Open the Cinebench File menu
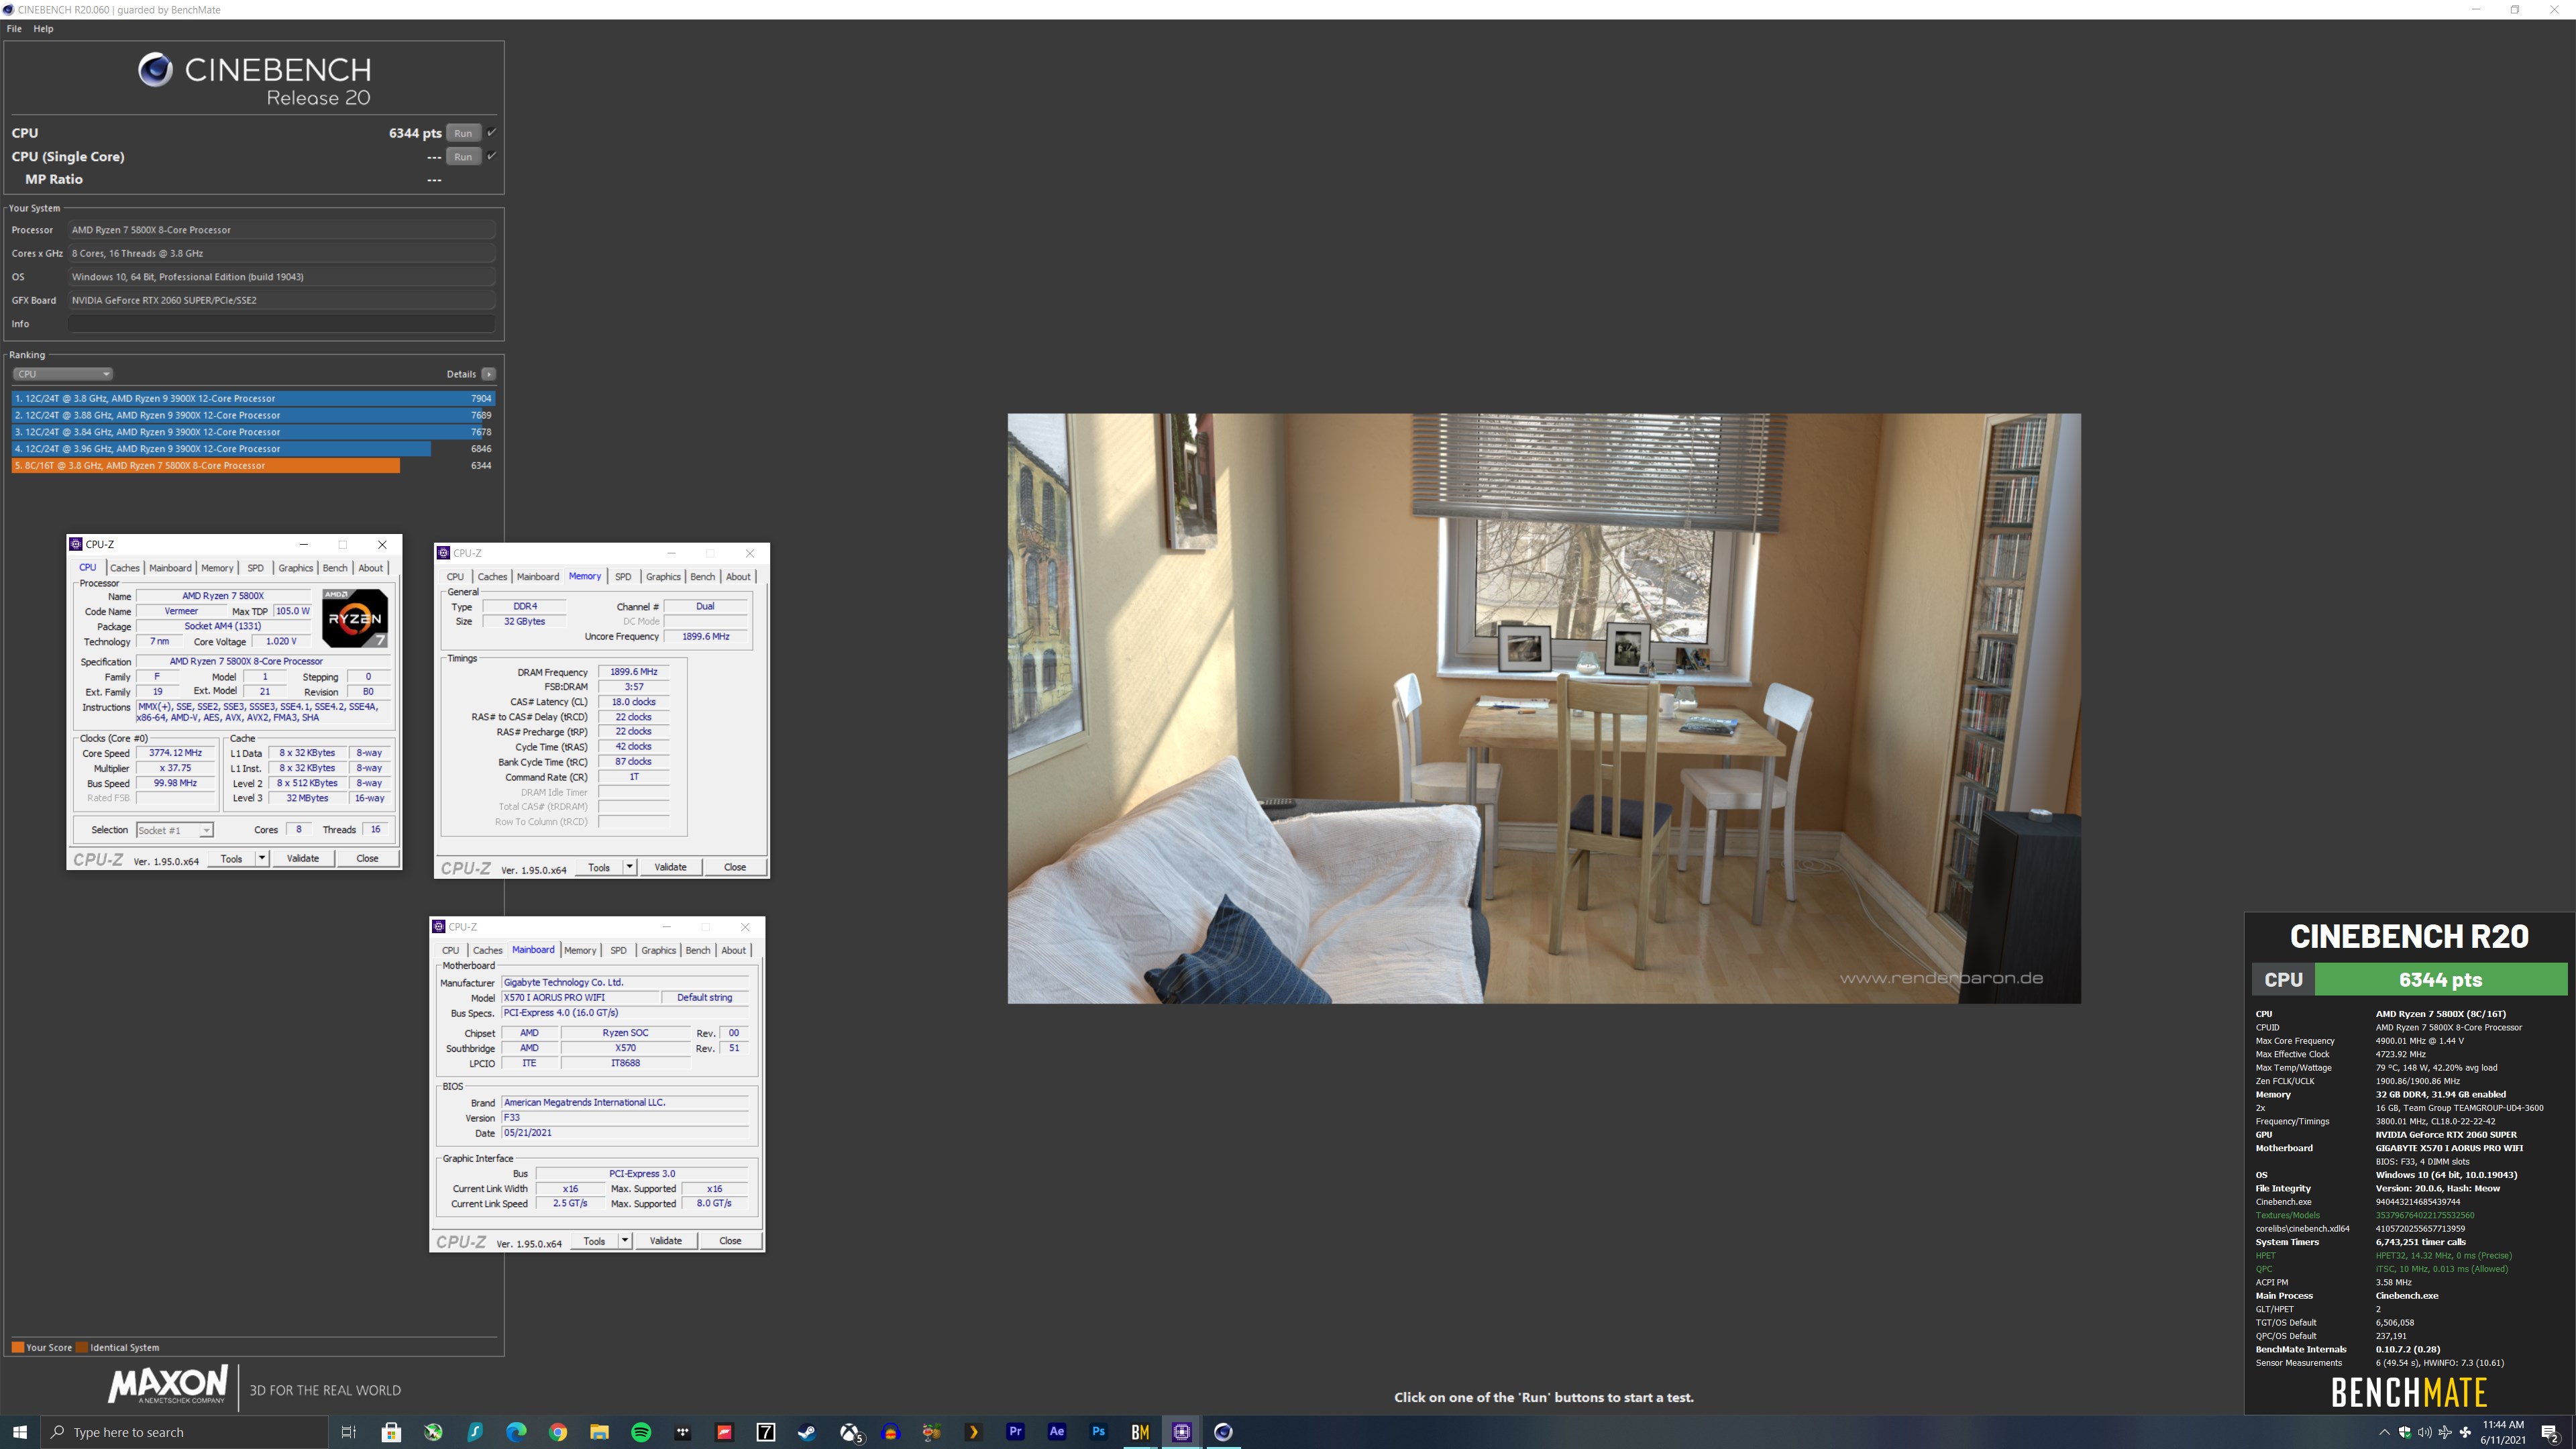The height and width of the screenshot is (1449, 2576). click(x=14, y=28)
